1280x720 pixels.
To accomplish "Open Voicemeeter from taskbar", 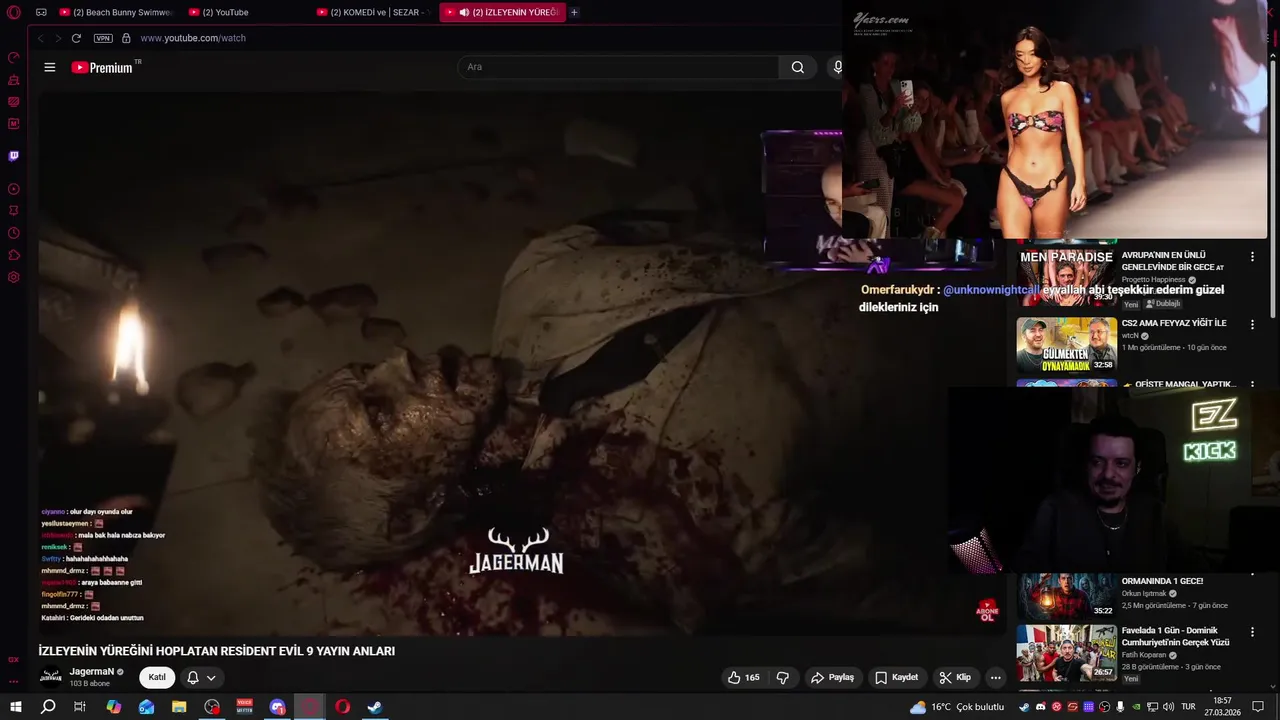I will point(245,707).
